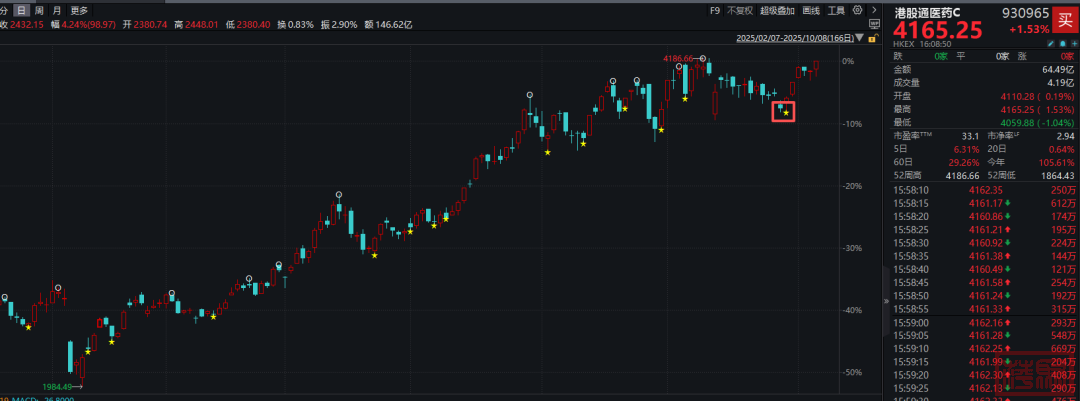The image size is (1080, 401).
Task: Click the red-boxed candlestick star marker
Action: pyautogui.click(x=784, y=111)
